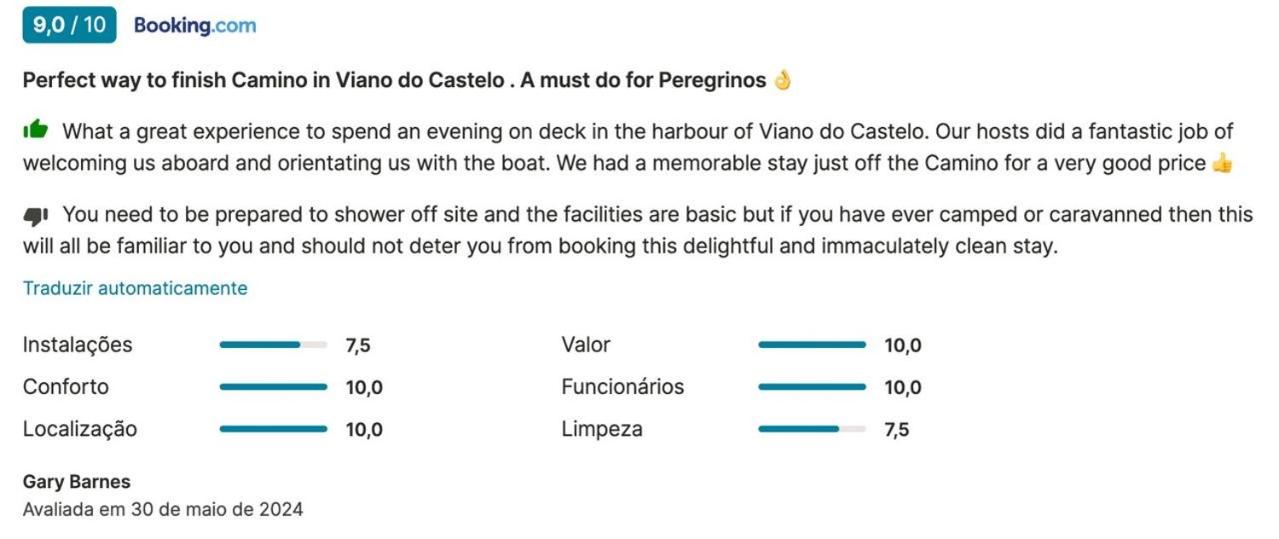Click the Valor 10,0 score value

(x=903, y=346)
